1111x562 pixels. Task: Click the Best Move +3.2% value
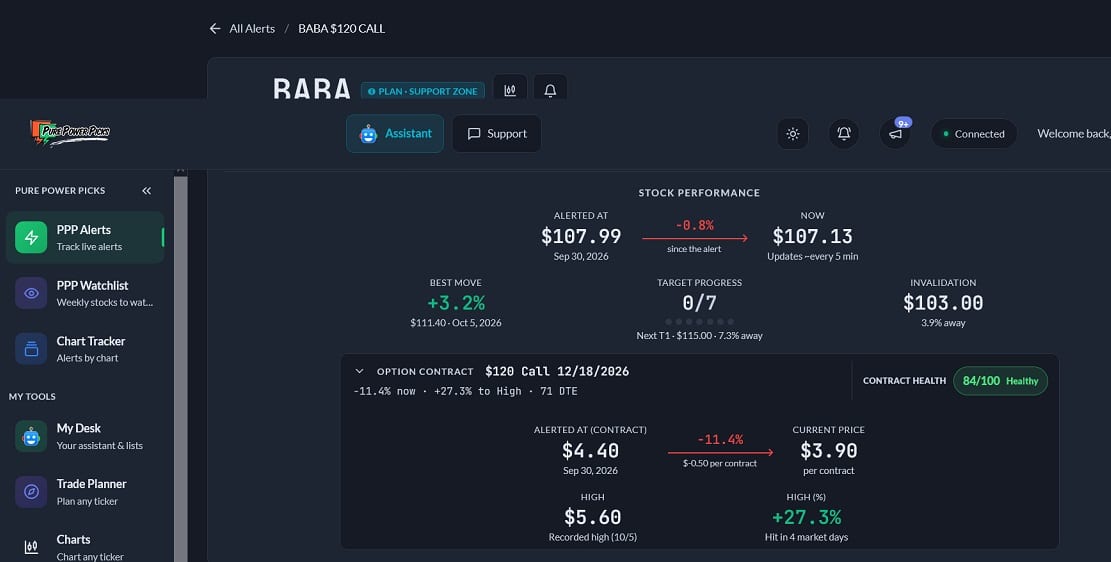point(456,303)
